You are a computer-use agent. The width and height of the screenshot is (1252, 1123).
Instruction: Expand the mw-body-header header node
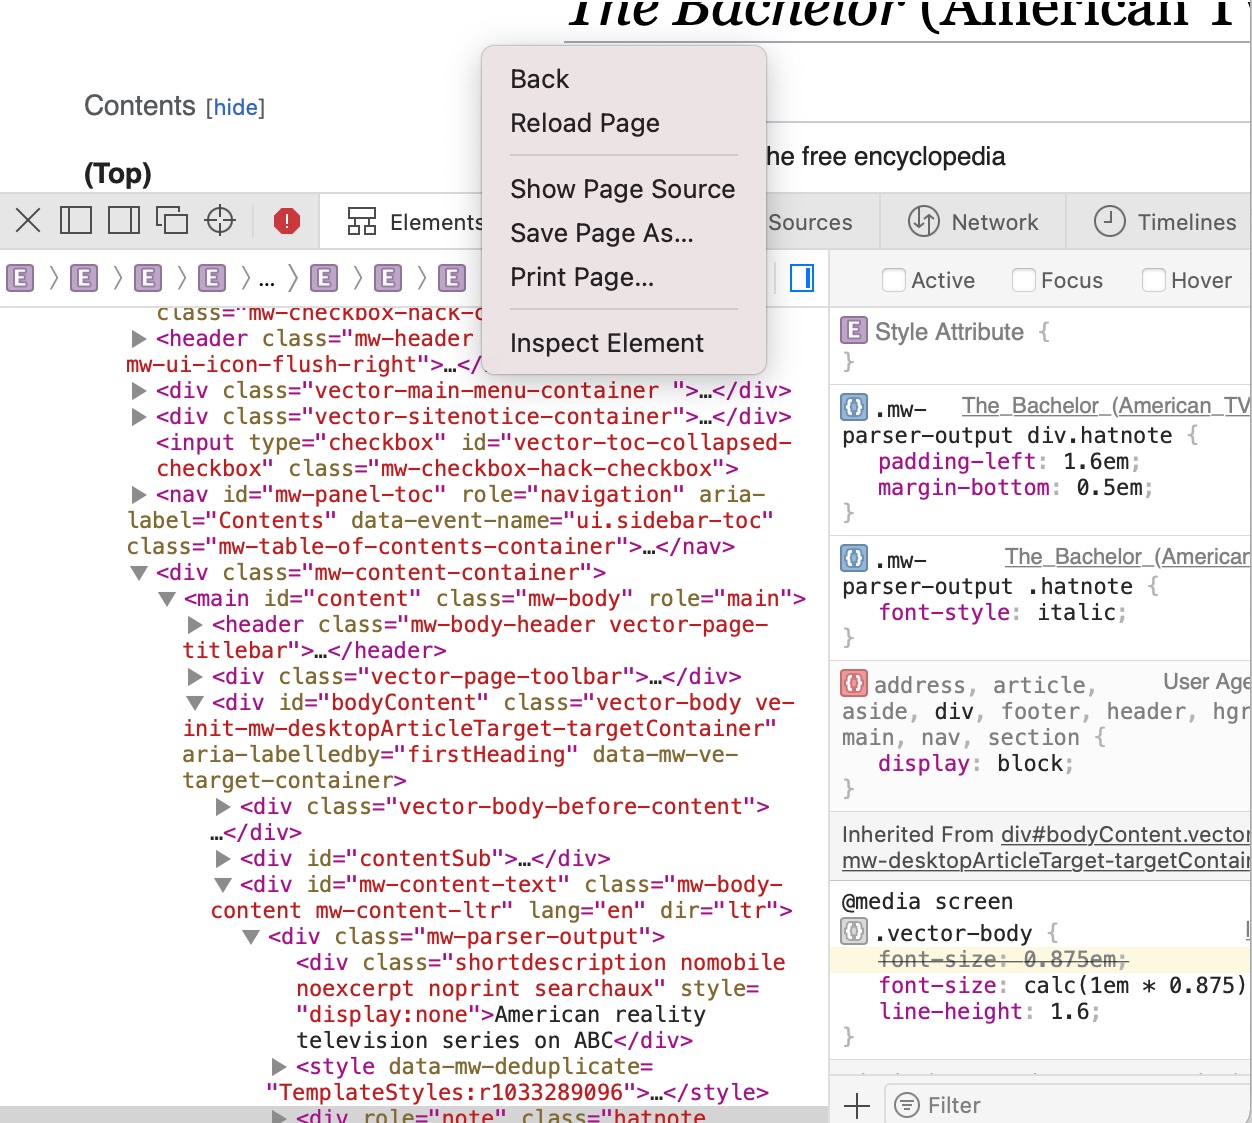[195, 625]
